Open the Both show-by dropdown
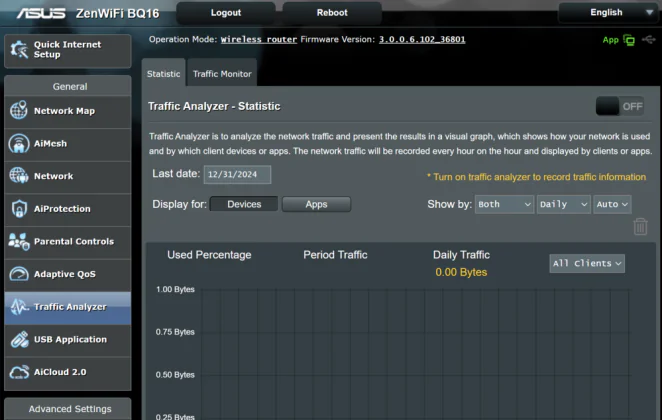The height and width of the screenshot is (420, 662). tap(504, 204)
